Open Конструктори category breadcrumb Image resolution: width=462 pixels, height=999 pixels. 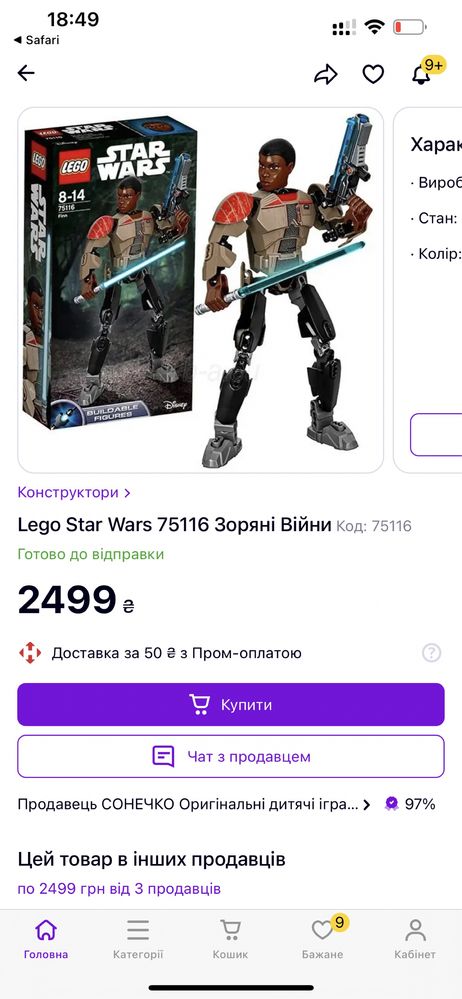tap(74, 492)
